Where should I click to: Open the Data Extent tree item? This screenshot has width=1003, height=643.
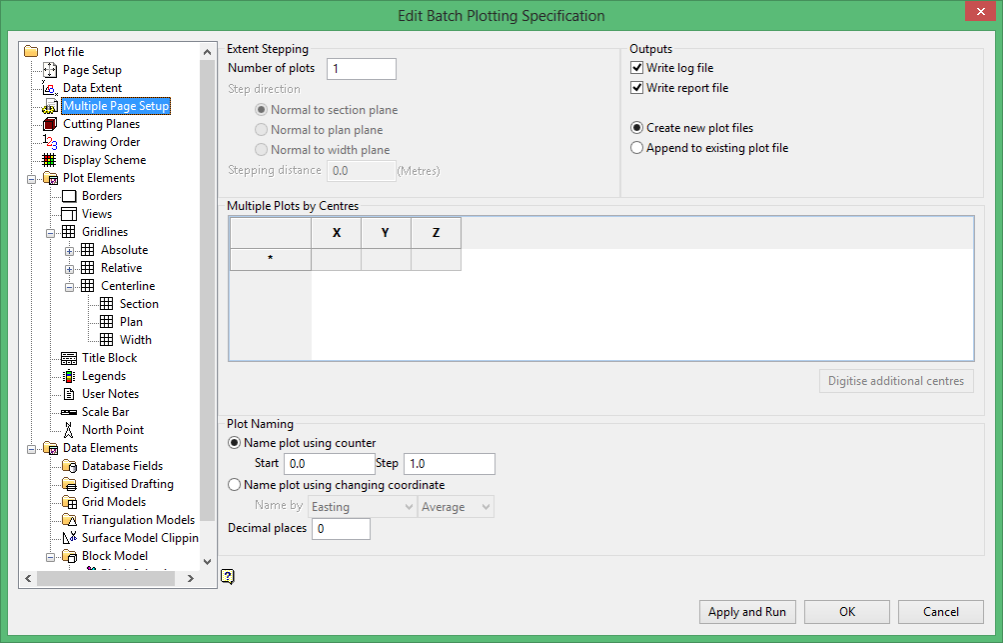(91, 88)
